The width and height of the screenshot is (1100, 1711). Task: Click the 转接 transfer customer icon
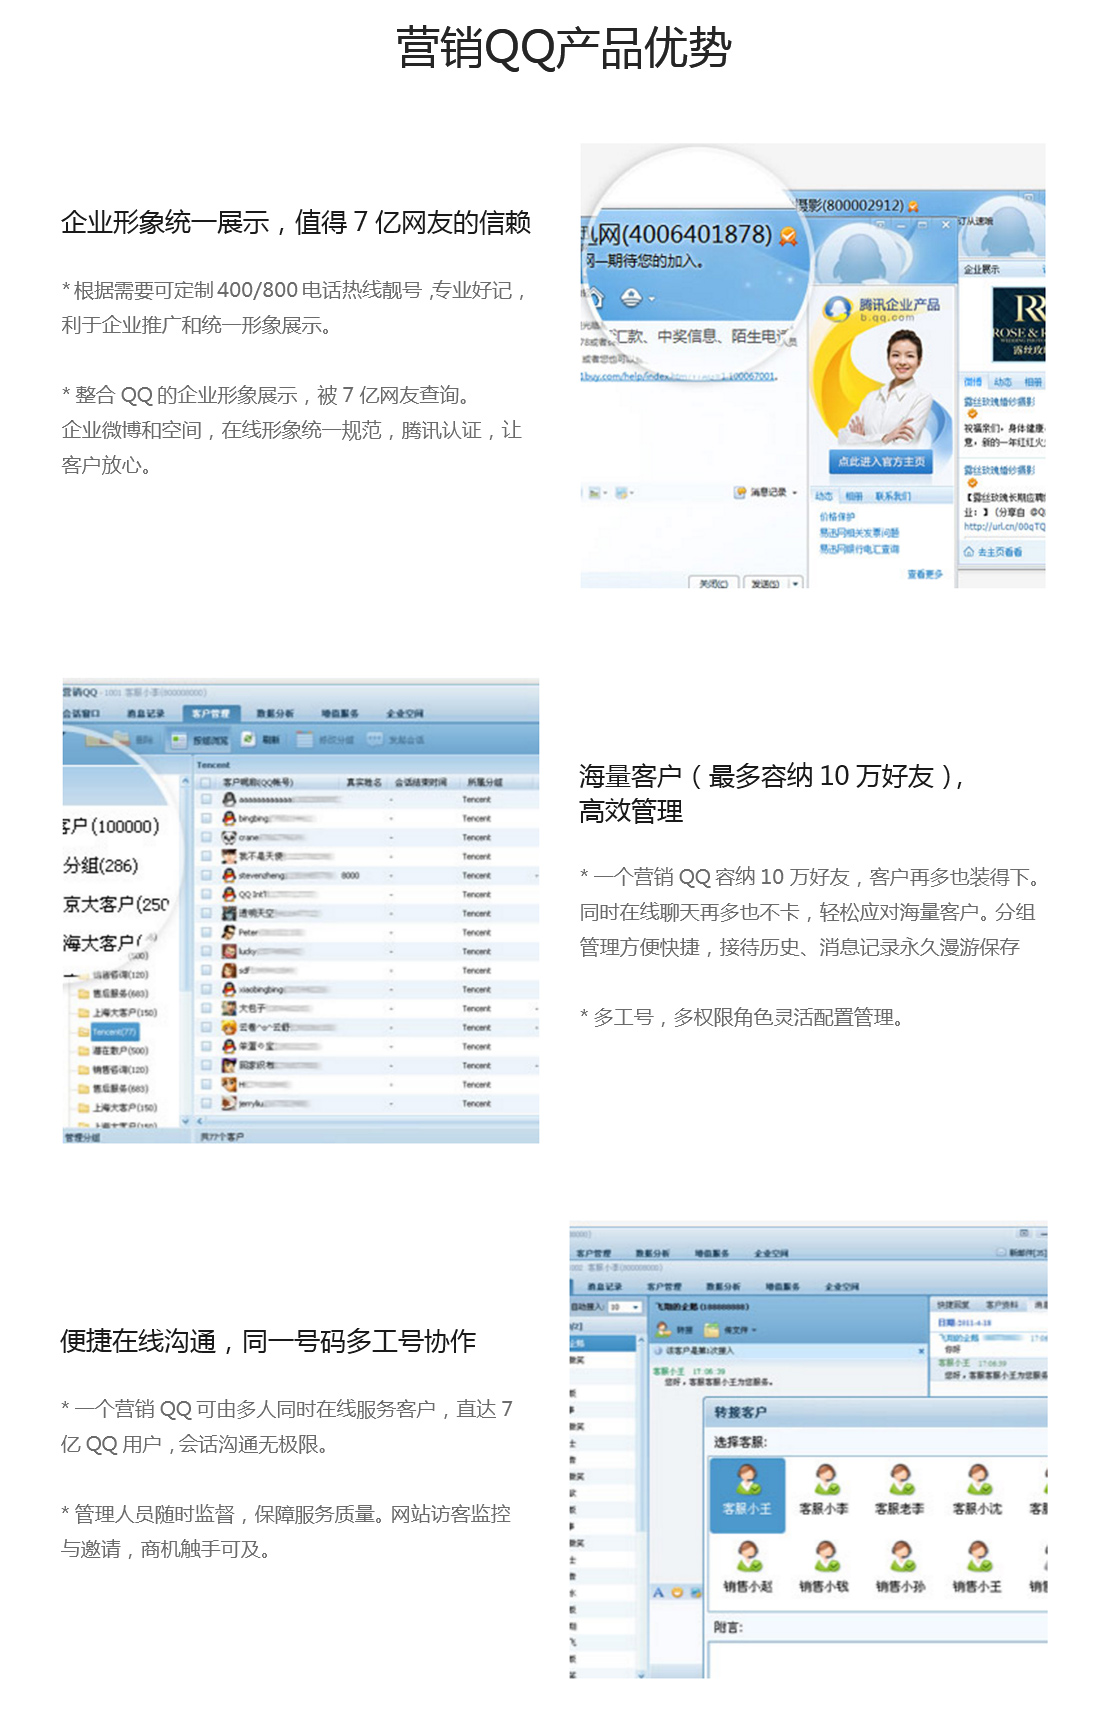[x=664, y=1329]
